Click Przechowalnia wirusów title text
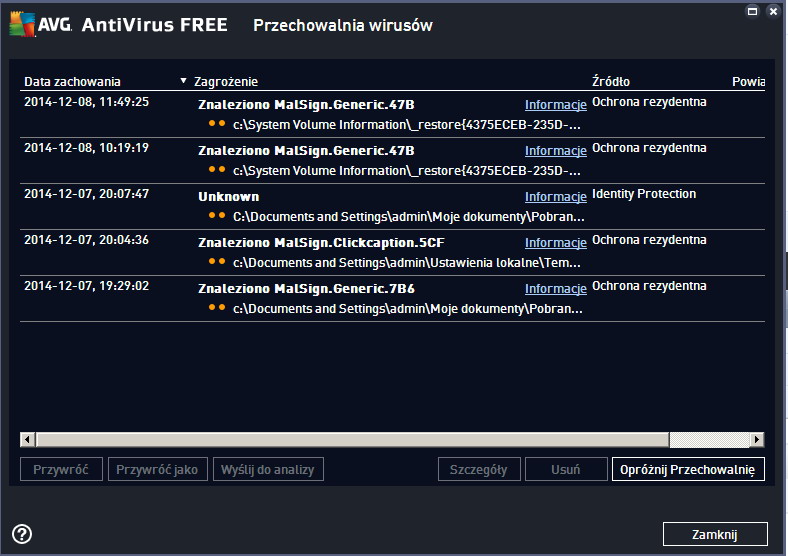Viewport: 788px width, 556px height. [343, 25]
